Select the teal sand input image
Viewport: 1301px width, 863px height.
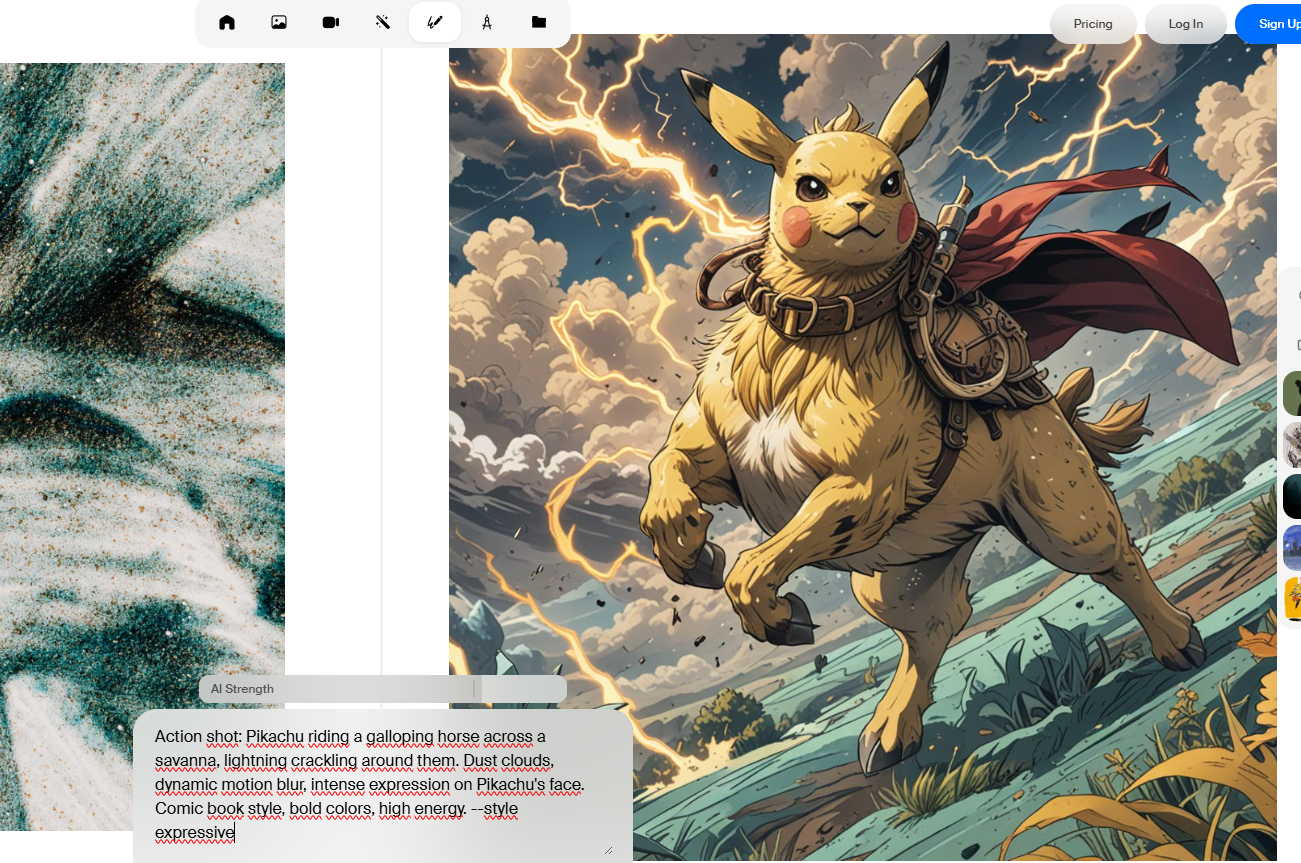(142, 446)
